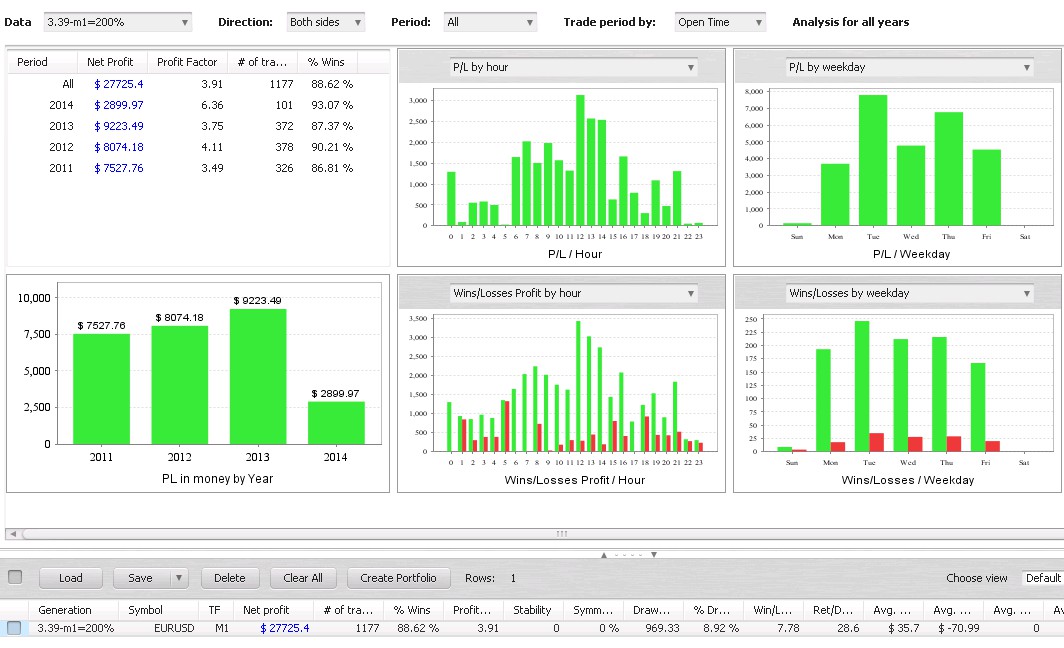
Task: Expand the Save button arrow menu
Action: pyautogui.click(x=178, y=578)
